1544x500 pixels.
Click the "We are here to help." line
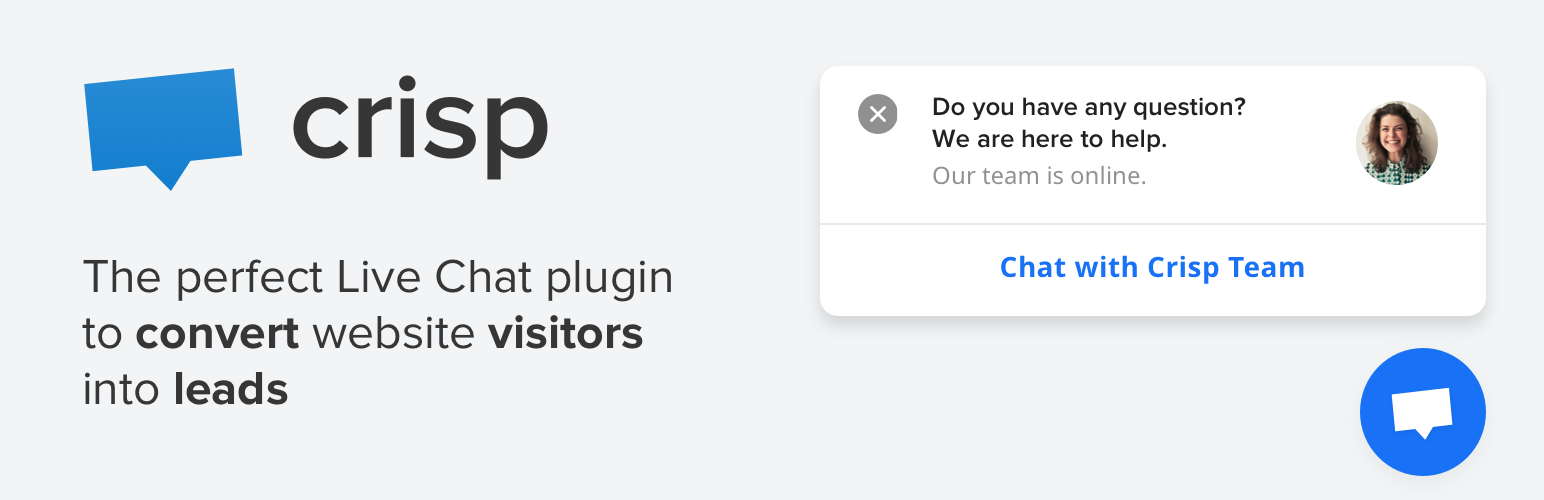pyautogui.click(x=1049, y=139)
